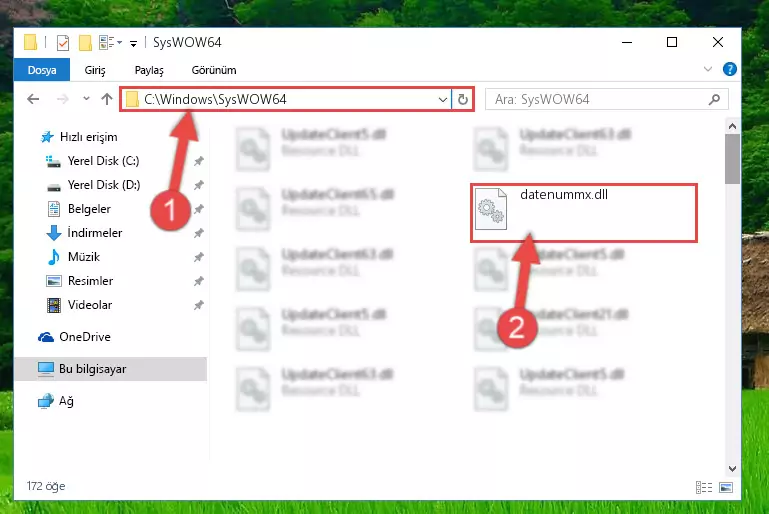The image size is (769, 514).
Task: Click the datenummx.dll gear file icon
Action: coord(490,209)
